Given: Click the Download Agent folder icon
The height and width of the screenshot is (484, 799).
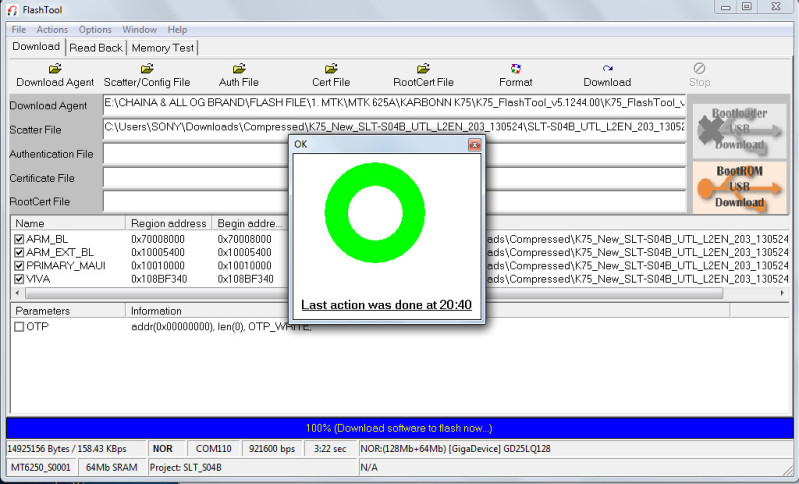Looking at the screenshot, I should (x=55, y=68).
